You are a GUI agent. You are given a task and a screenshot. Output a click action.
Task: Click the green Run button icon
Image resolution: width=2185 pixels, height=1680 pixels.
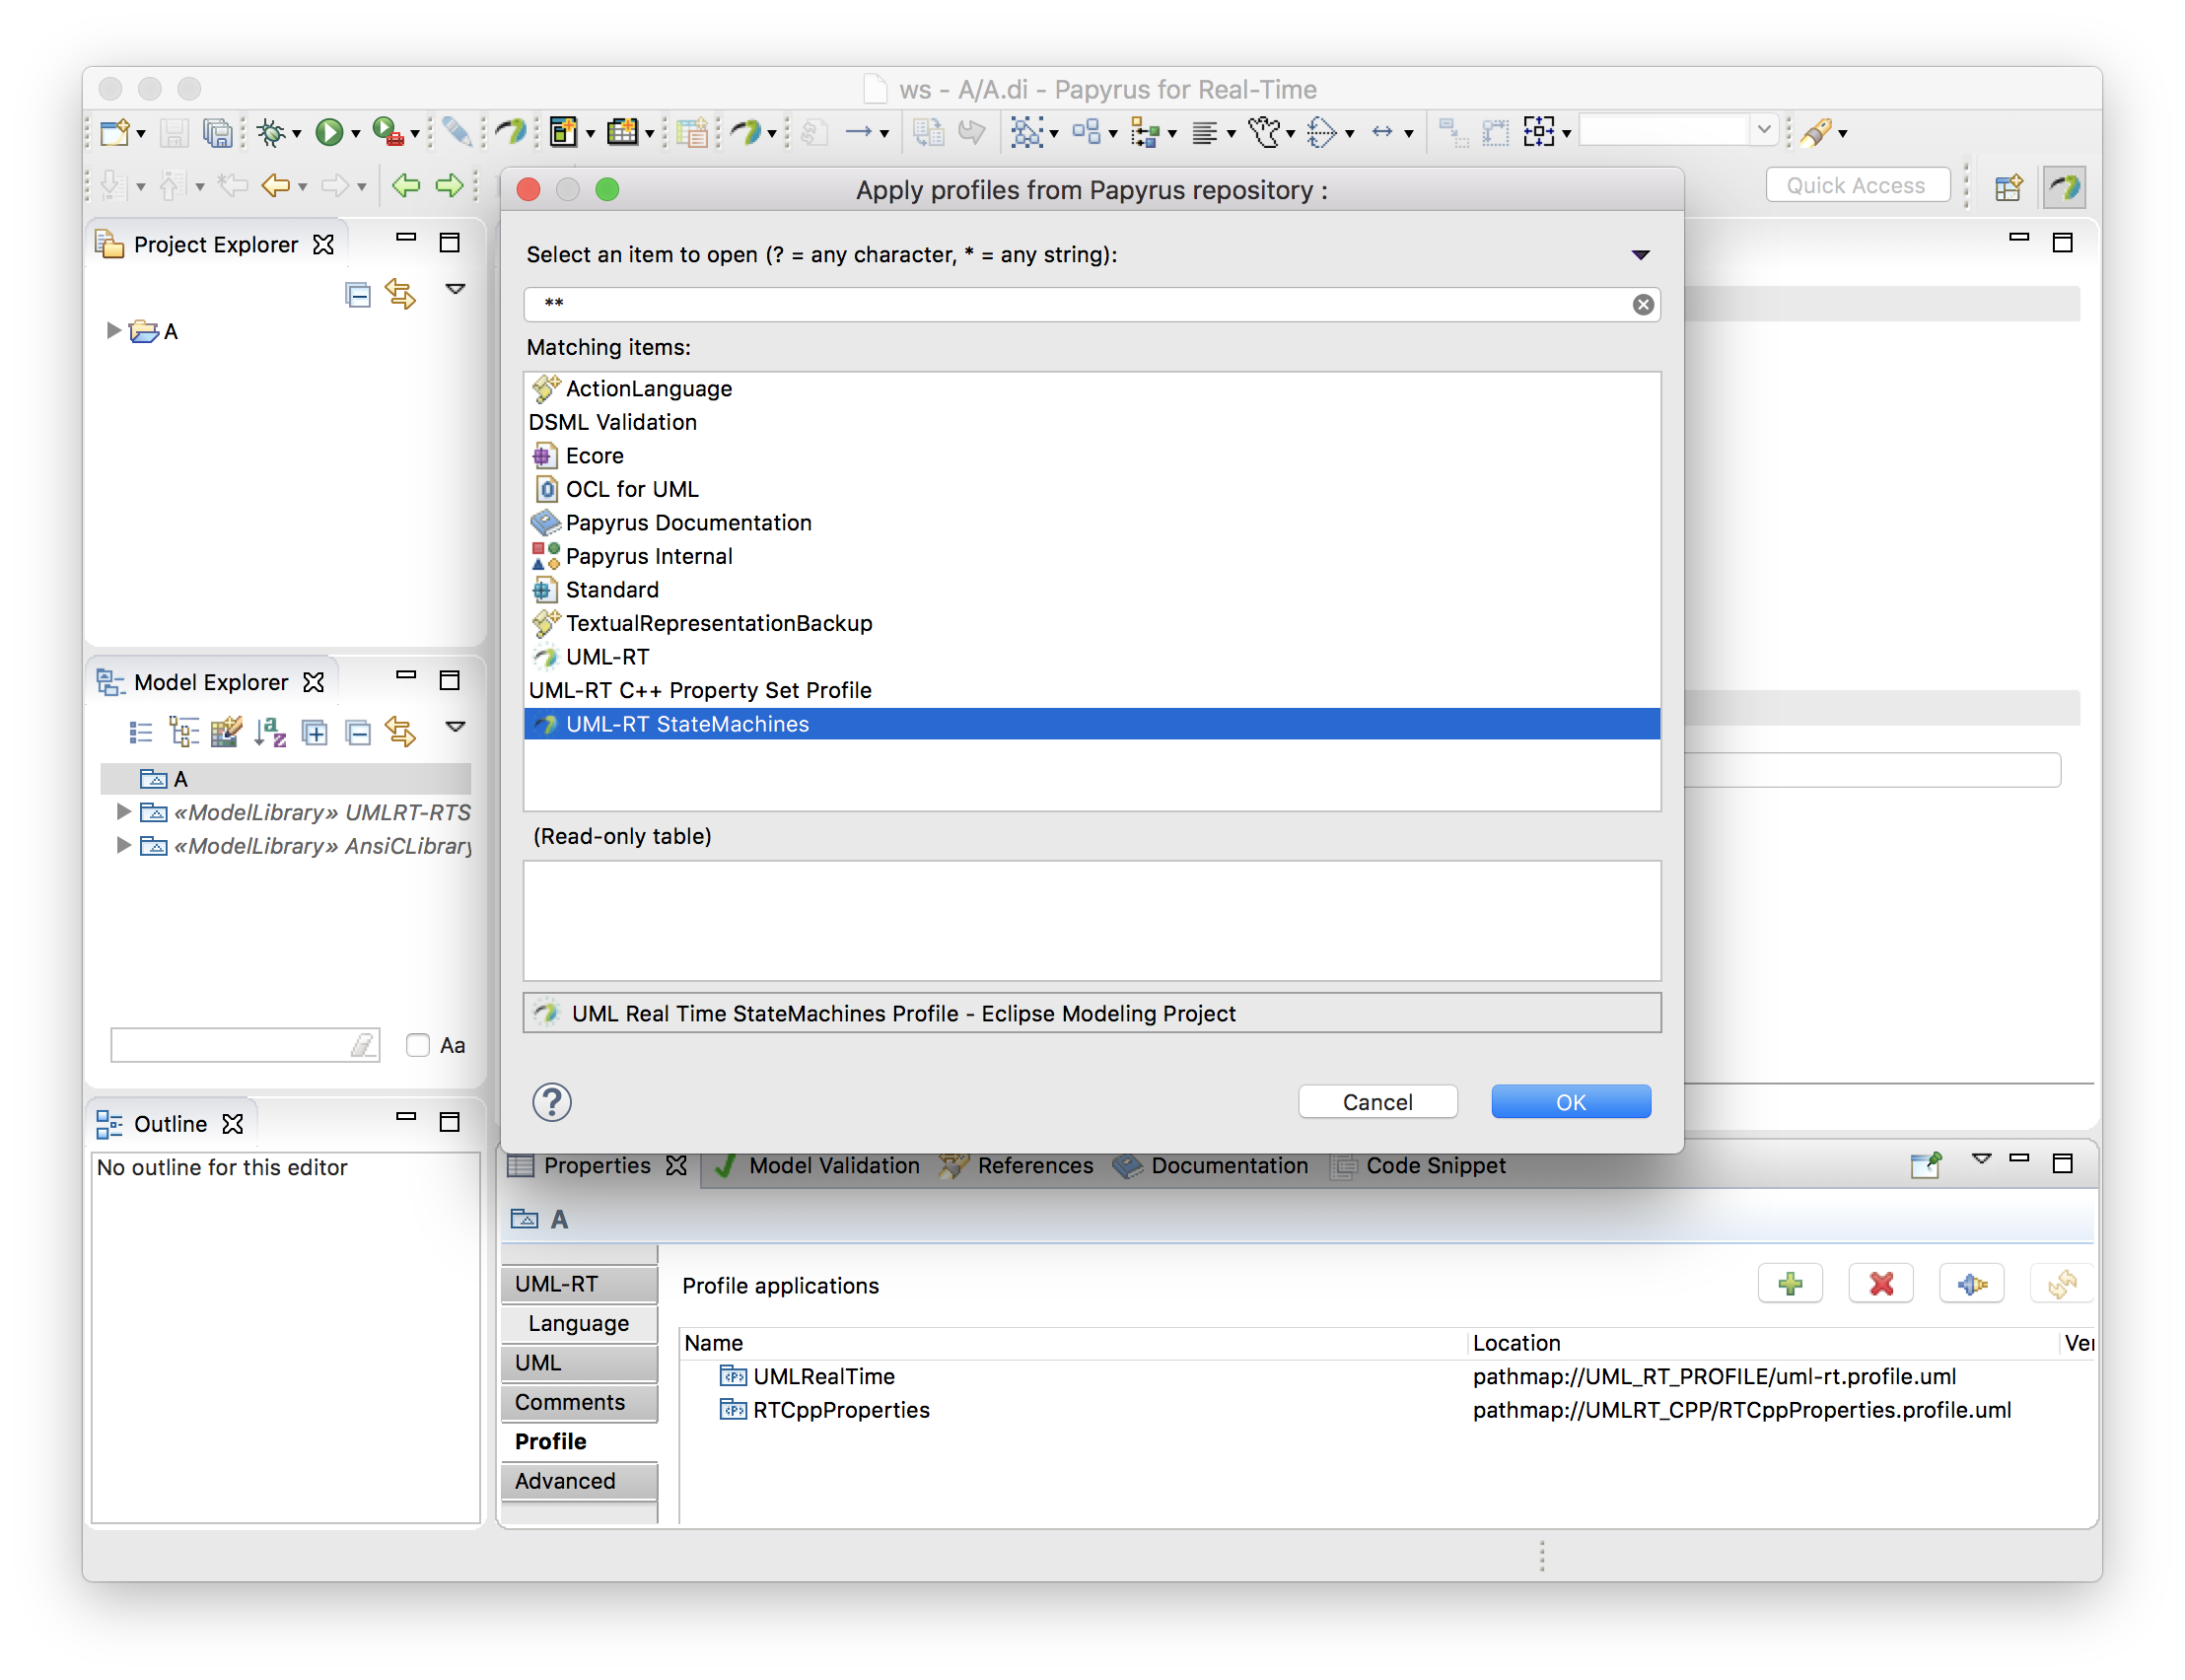tap(329, 132)
